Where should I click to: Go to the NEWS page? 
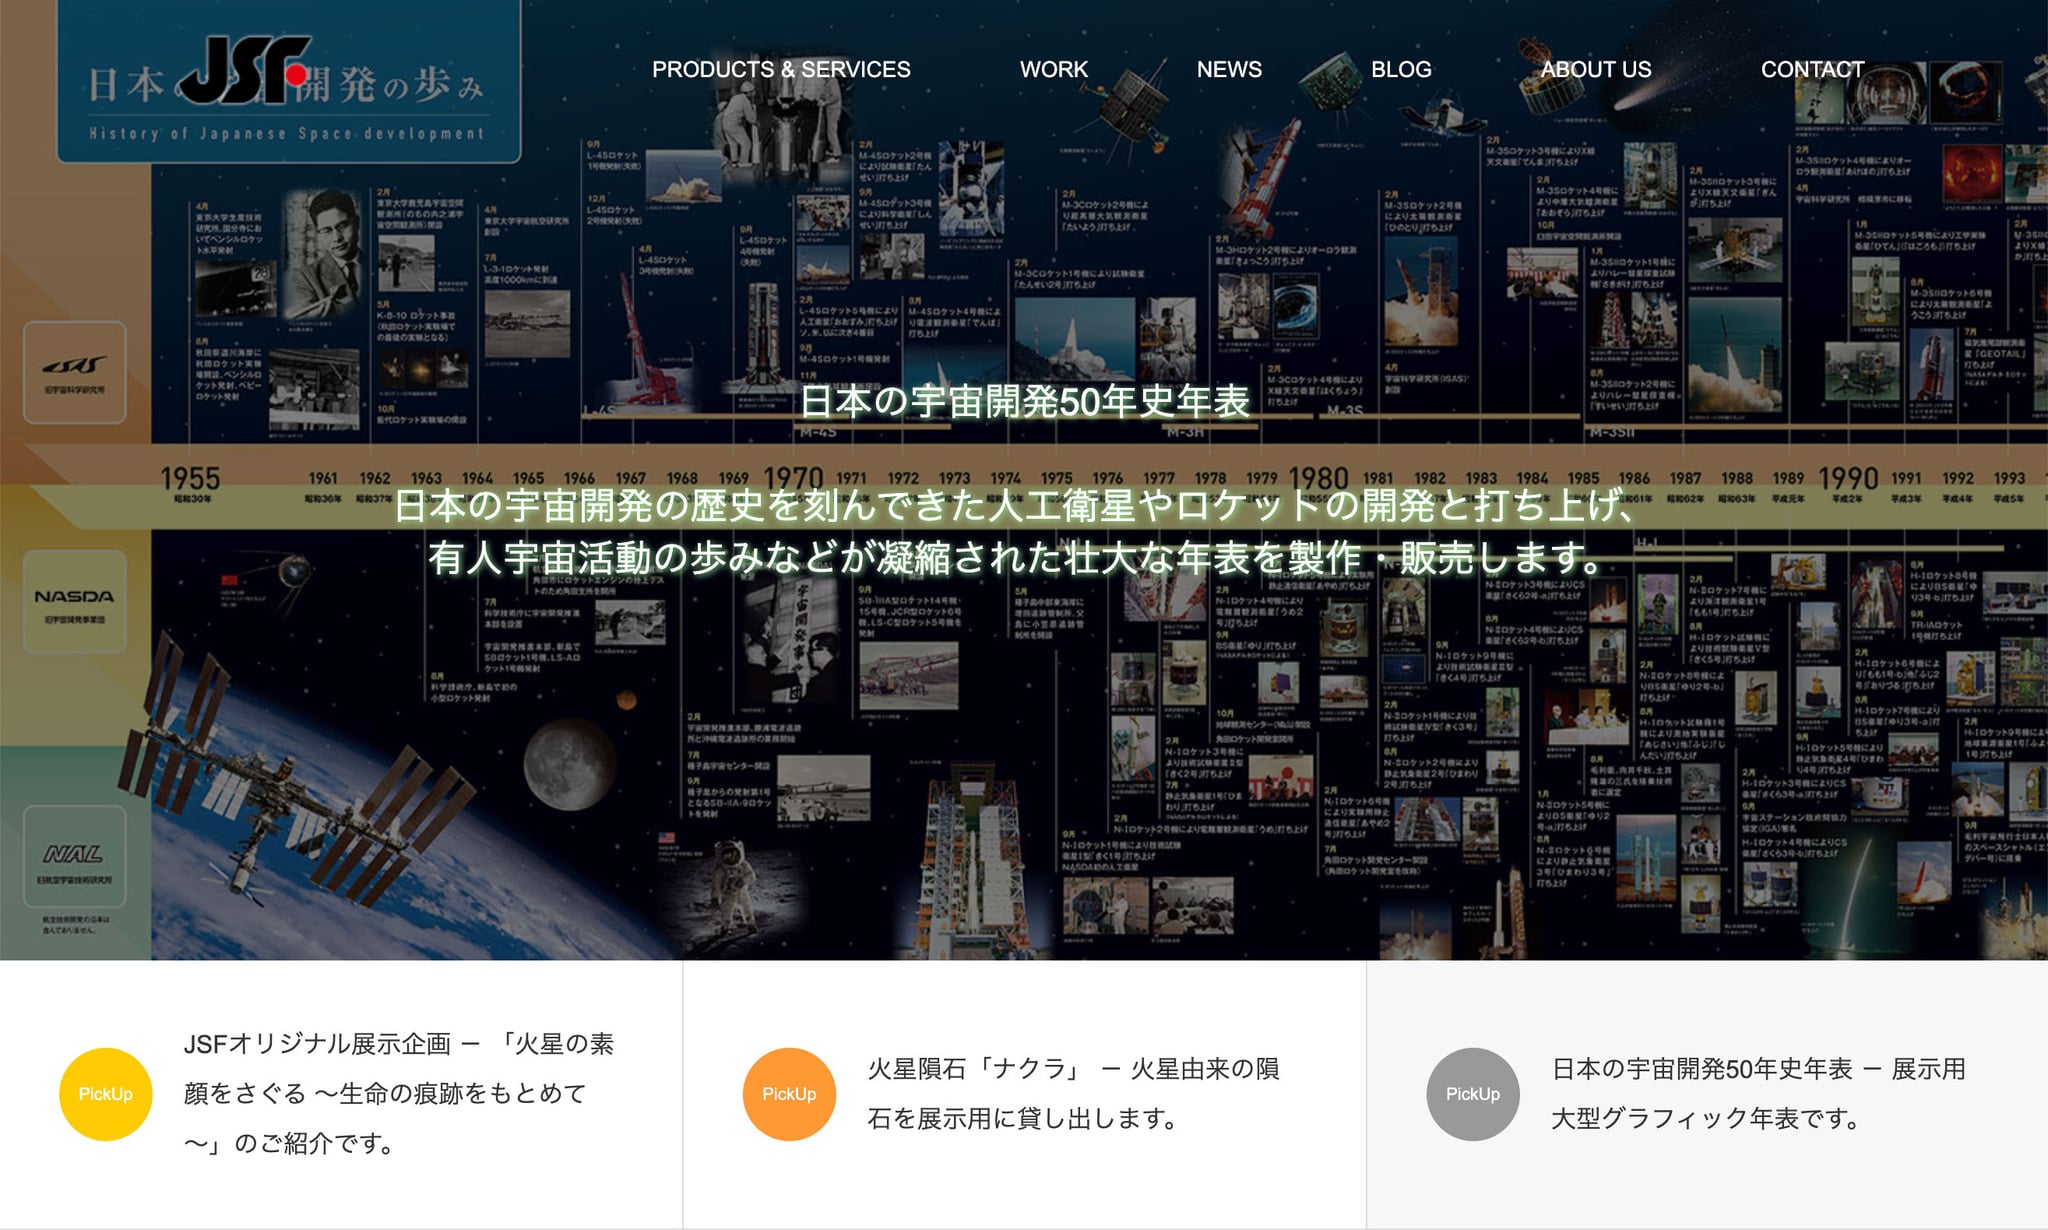(1229, 69)
